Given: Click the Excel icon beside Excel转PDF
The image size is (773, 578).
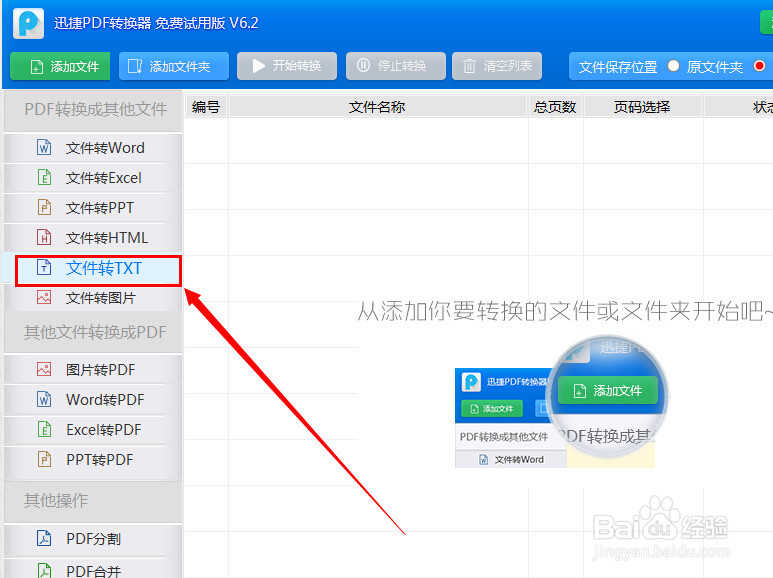Looking at the screenshot, I should tap(44, 430).
